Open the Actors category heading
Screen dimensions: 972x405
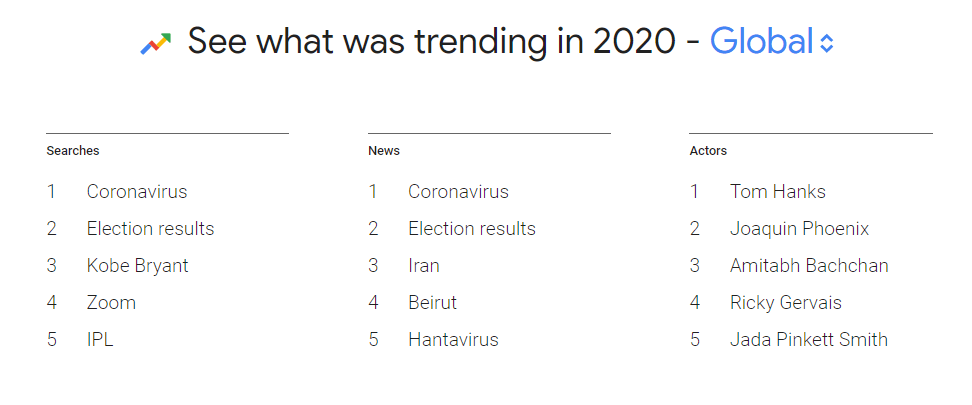pos(708,151)
